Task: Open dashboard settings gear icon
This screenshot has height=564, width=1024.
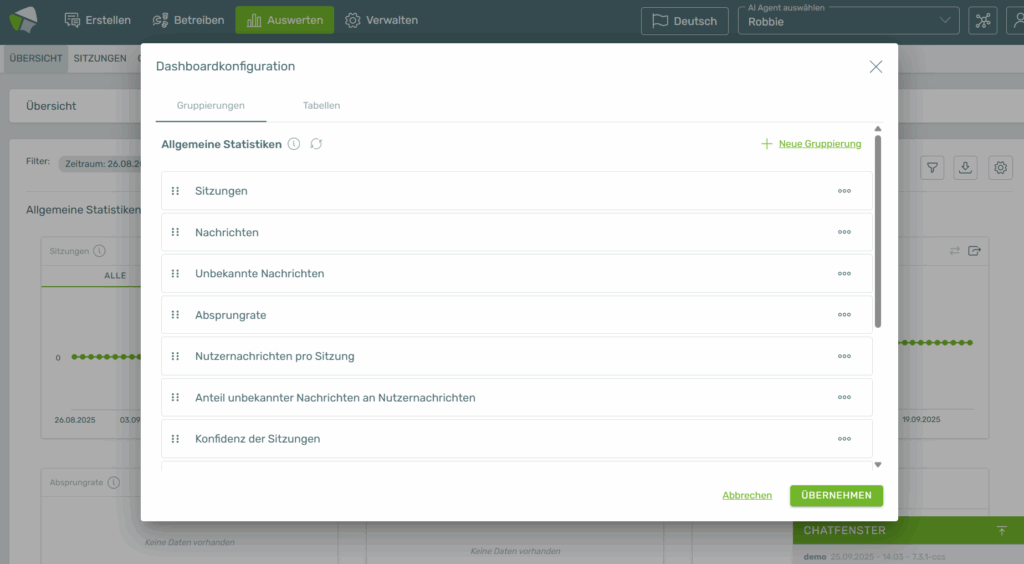Action: pyautogui.click(x=1000, y=168)
